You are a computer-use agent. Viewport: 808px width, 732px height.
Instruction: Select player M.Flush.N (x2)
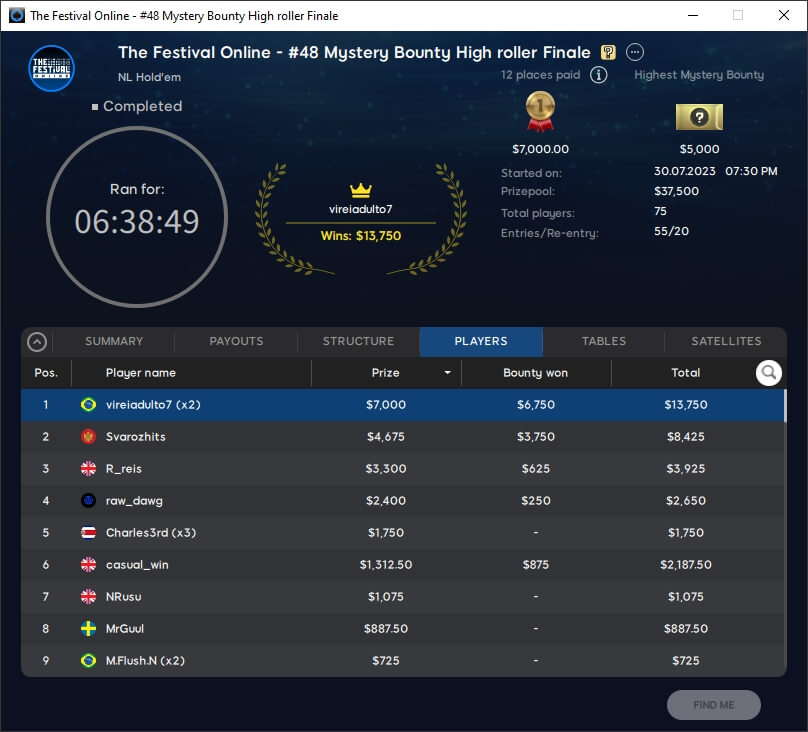[x=402, y=660]
